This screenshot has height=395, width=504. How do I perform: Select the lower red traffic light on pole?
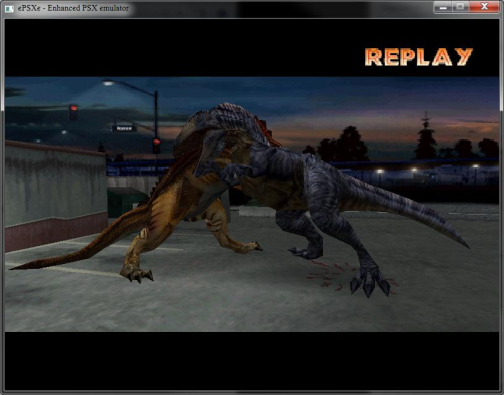pyautogui.click(x=156, y=145)
